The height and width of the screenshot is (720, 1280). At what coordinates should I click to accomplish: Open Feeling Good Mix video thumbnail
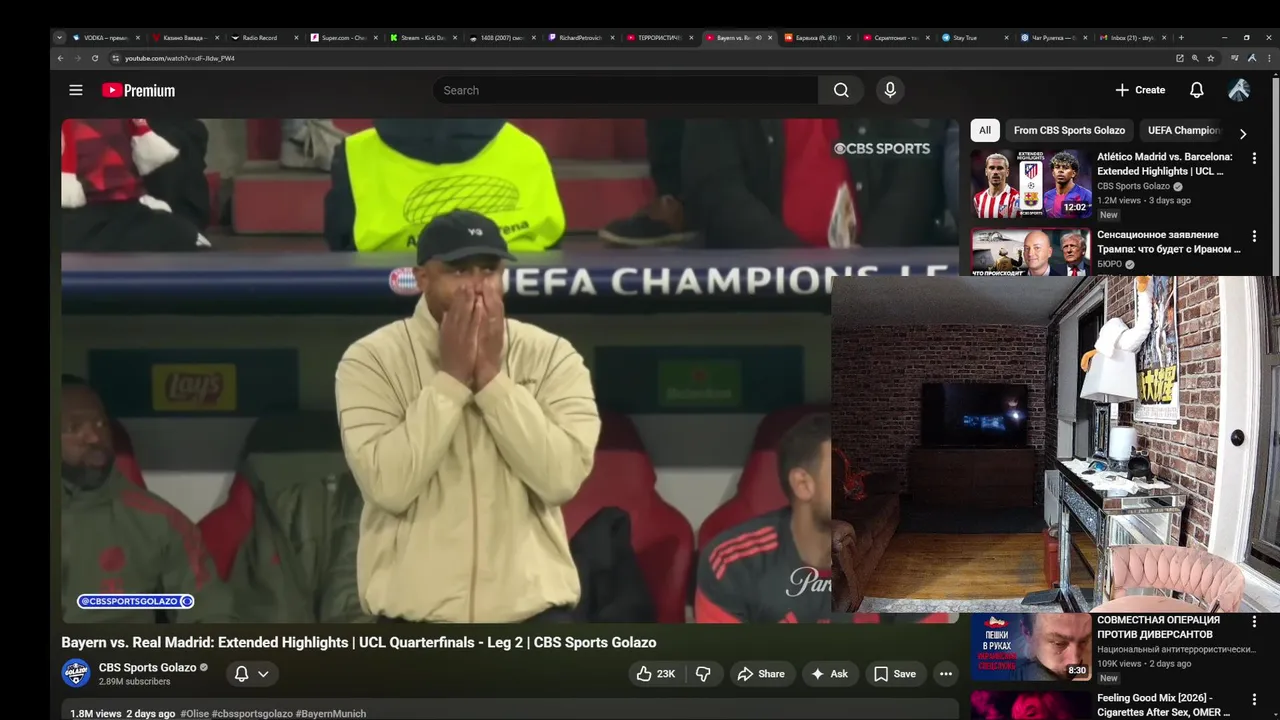tap(1031, 705)
